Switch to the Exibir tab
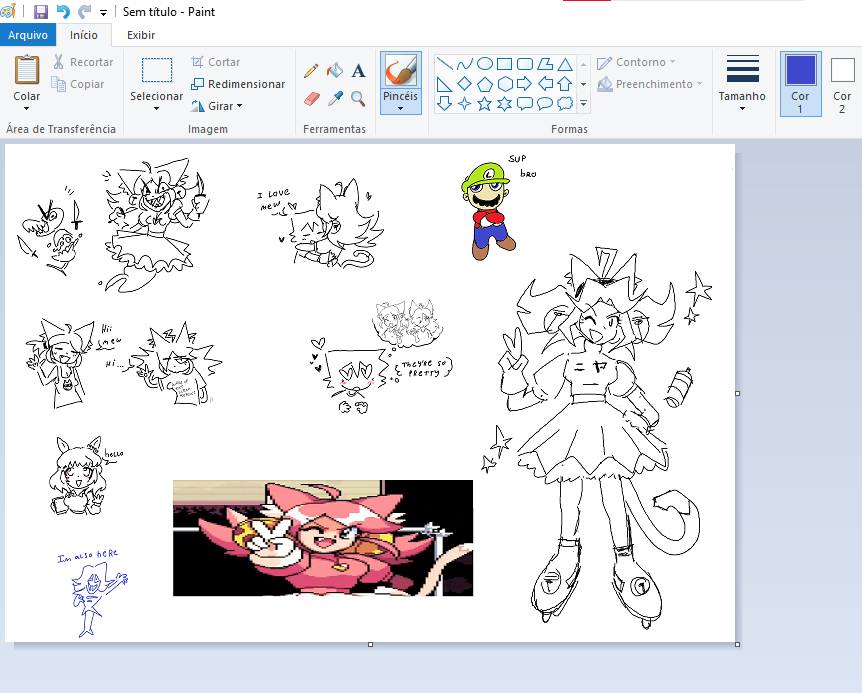This screenshot has width=862, height=693. point(141,35)
